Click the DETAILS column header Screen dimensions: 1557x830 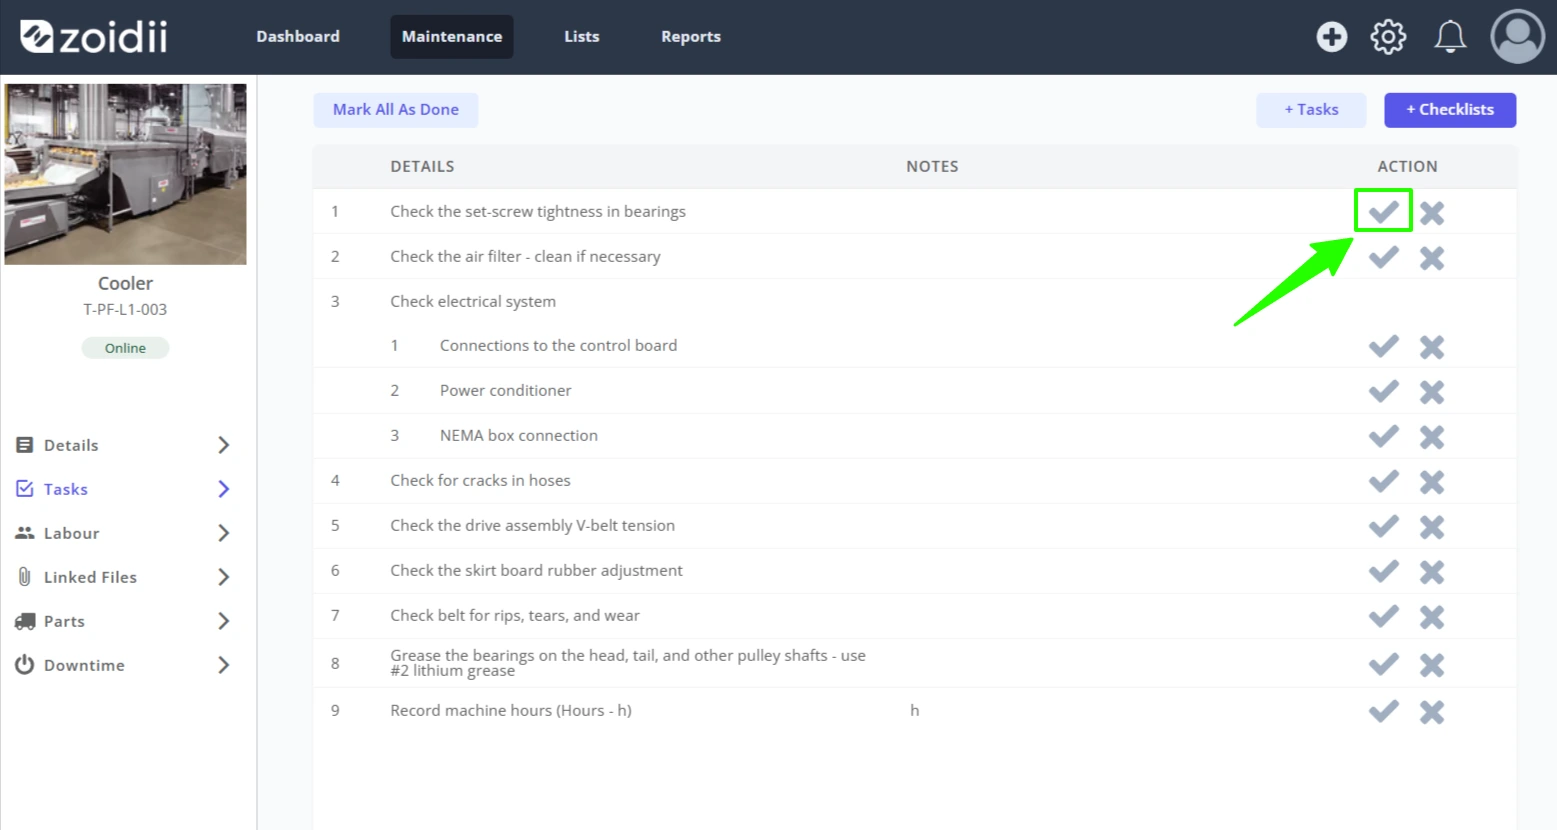[x=422, y=167]
